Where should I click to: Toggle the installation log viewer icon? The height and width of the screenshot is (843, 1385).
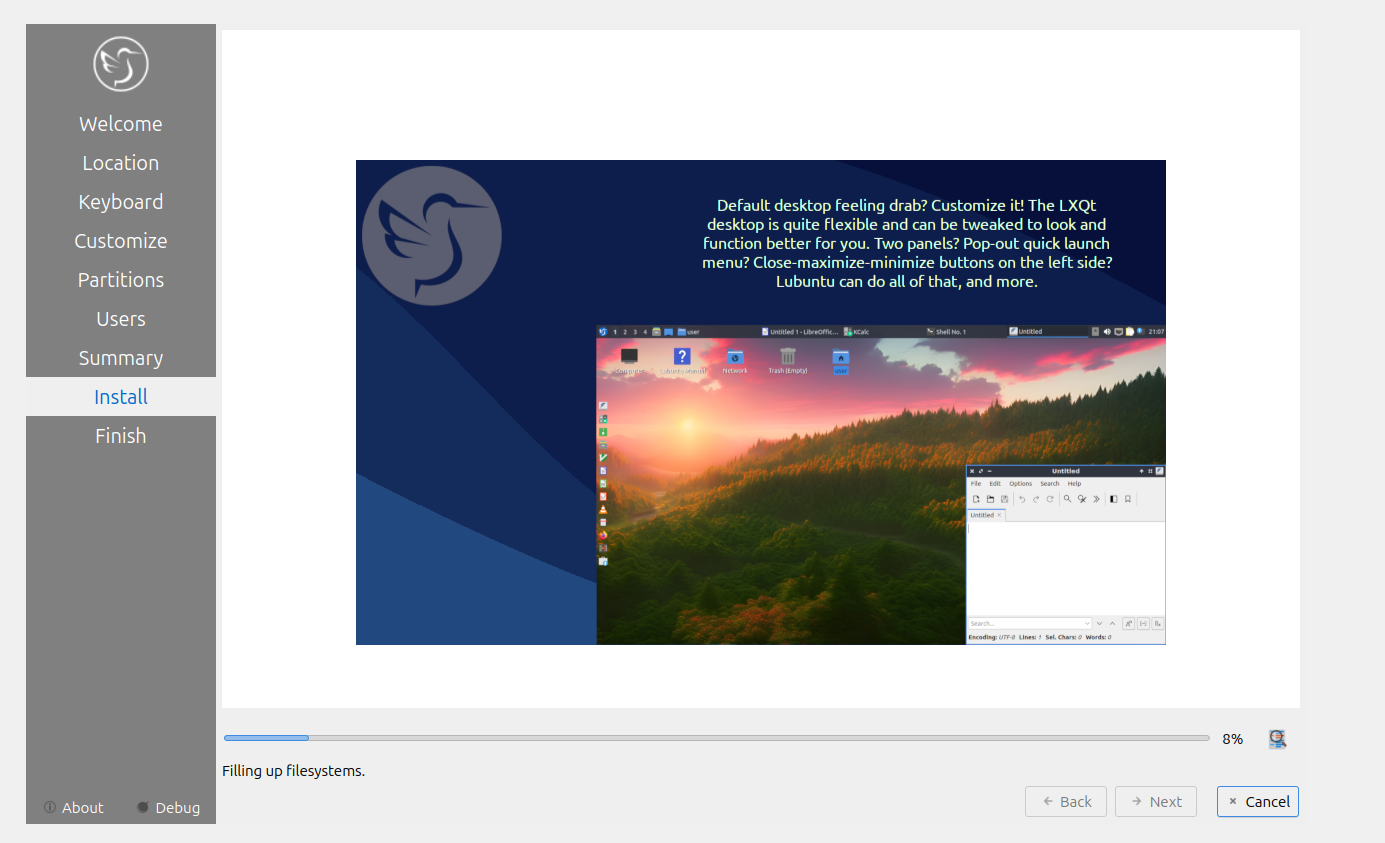pos(1277,739)
